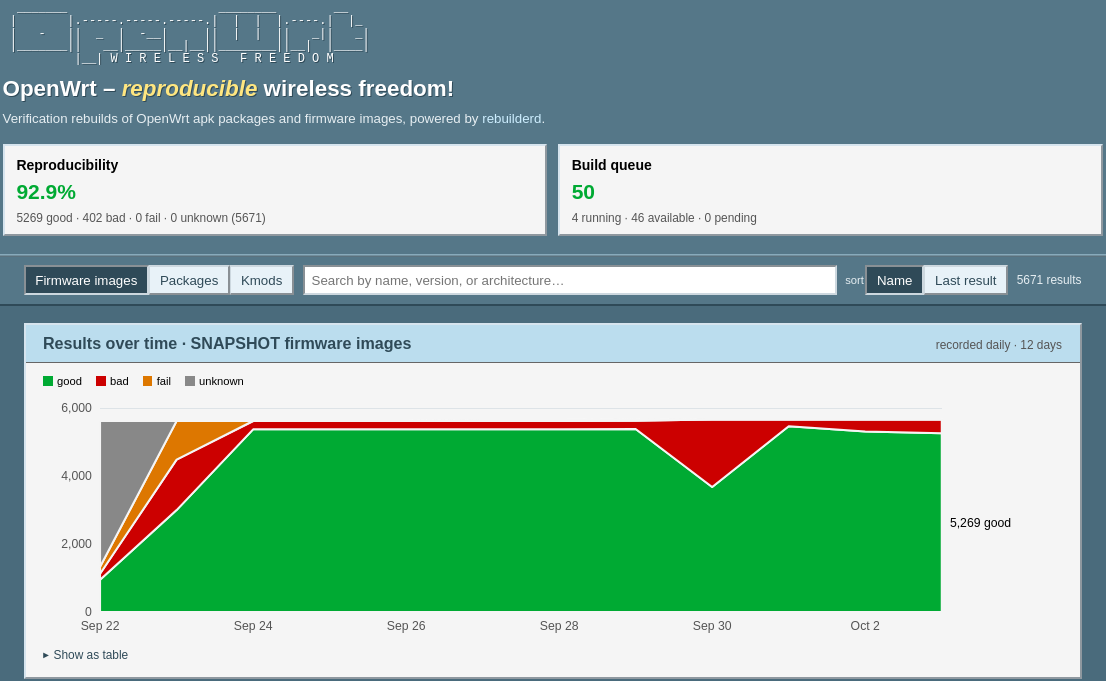Image resolution: width=1106 pixels, height=681 pixels.
Task: Click the page title reproducible wireless freedom
Action: pos(229,89)
